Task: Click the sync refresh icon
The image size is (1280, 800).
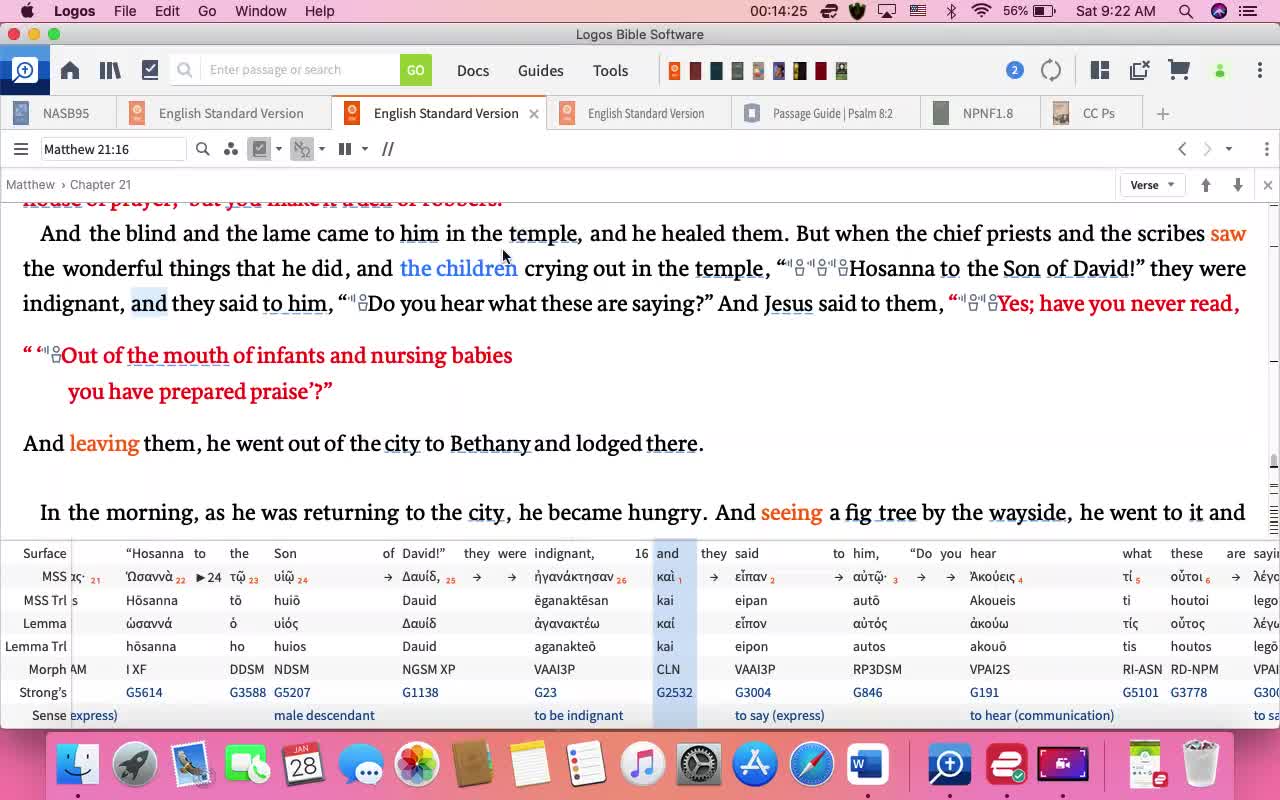Action: click(x=1051, y=70)
